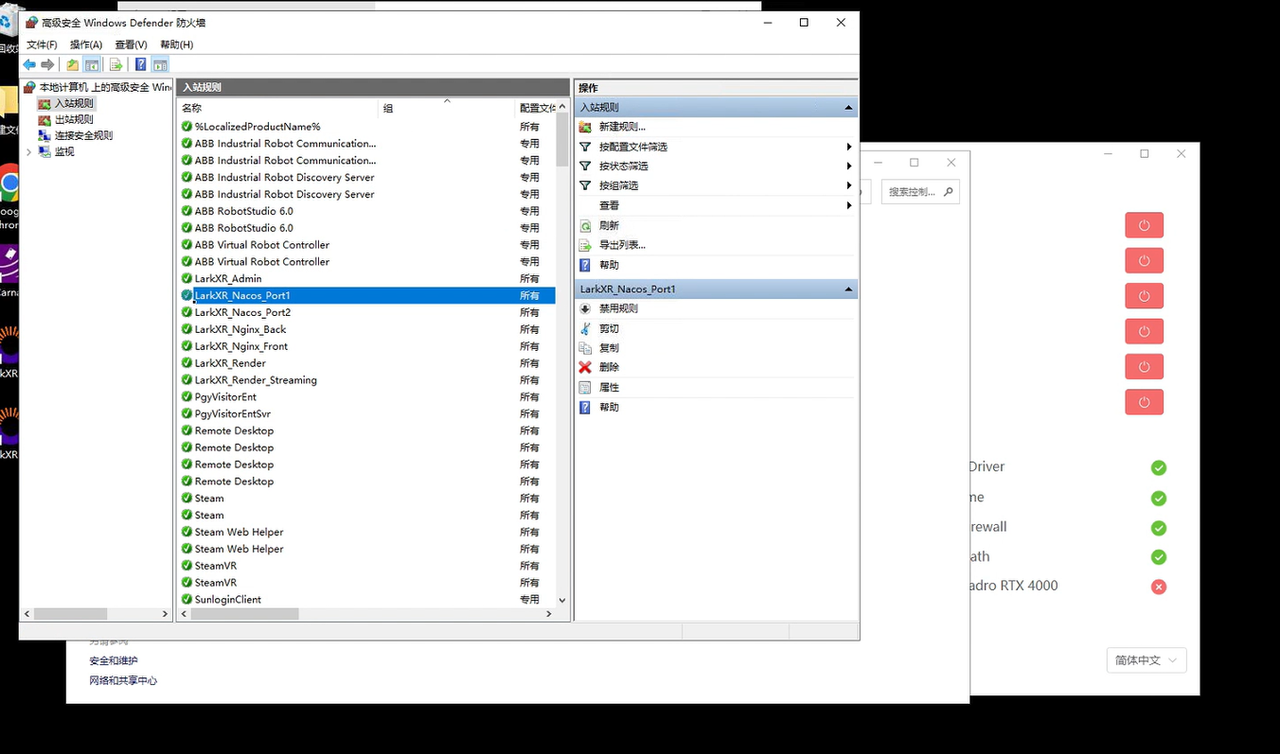This screenshot has height=754, width=1280.
Task: Click the red X 删除 icon
Action: [x=586, y=367]
